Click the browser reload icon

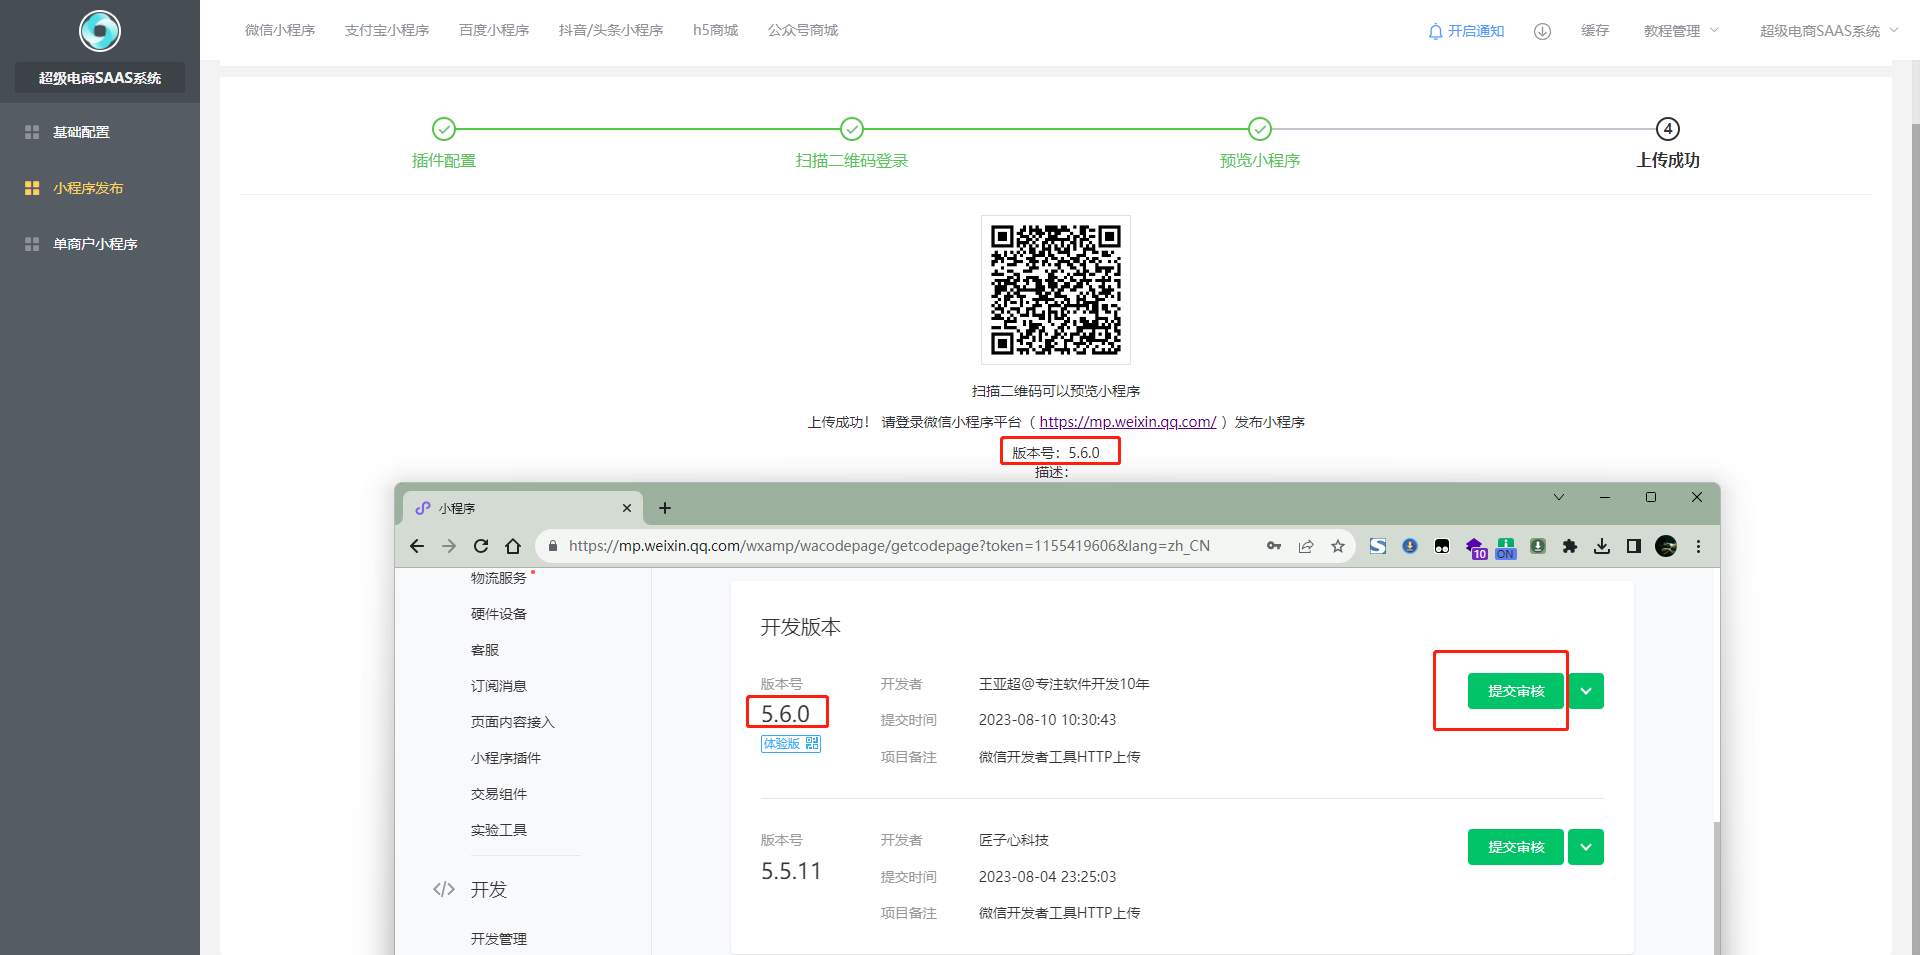pyautogui.click(x=481, y=546)
